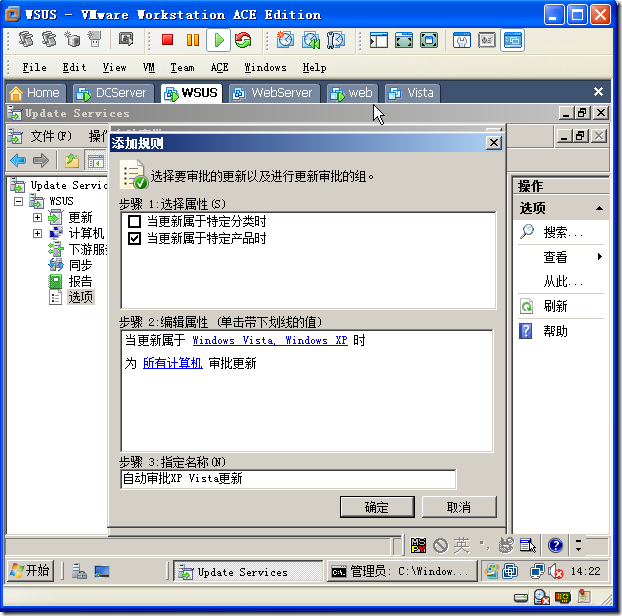Click the Appliance View toolbar icon

tap(487, 40)
